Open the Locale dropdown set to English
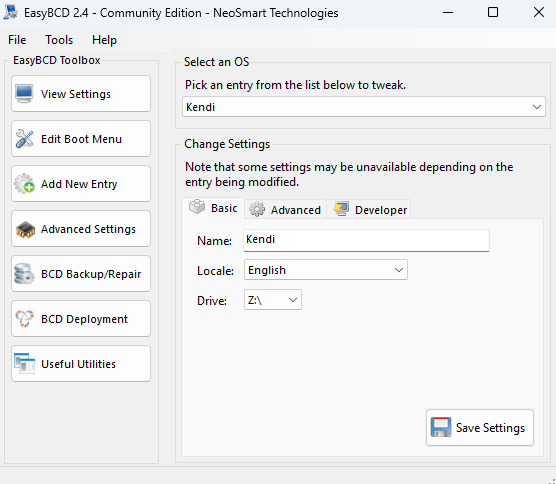Viewport: 556px width, 484px height. pyautogui.click(x=326, y=270)
